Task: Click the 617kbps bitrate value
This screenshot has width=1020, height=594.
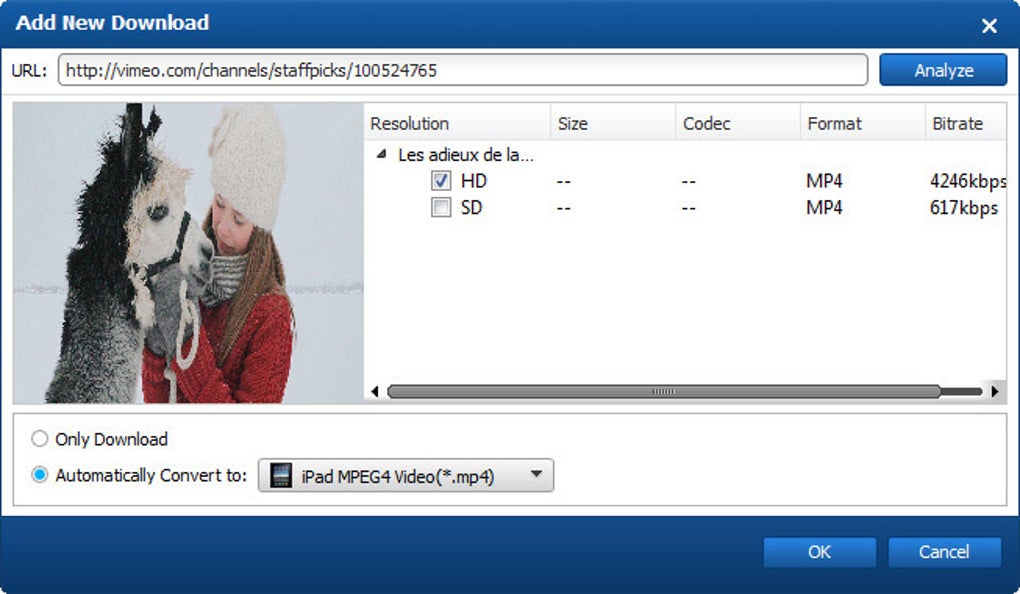Action: click(963, 208)
